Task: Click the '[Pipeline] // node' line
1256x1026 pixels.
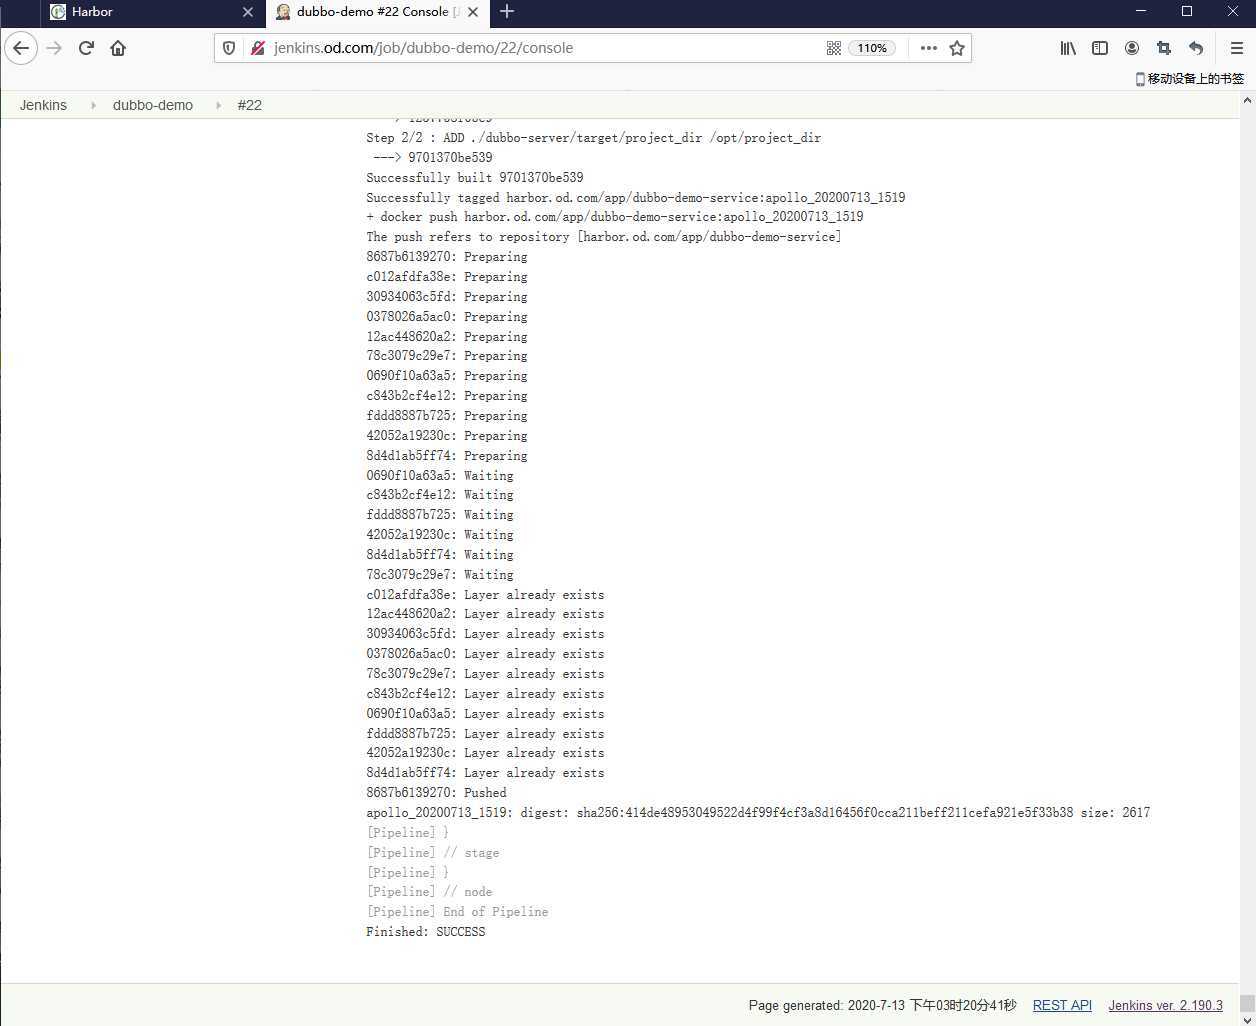Action: point(429,892)
